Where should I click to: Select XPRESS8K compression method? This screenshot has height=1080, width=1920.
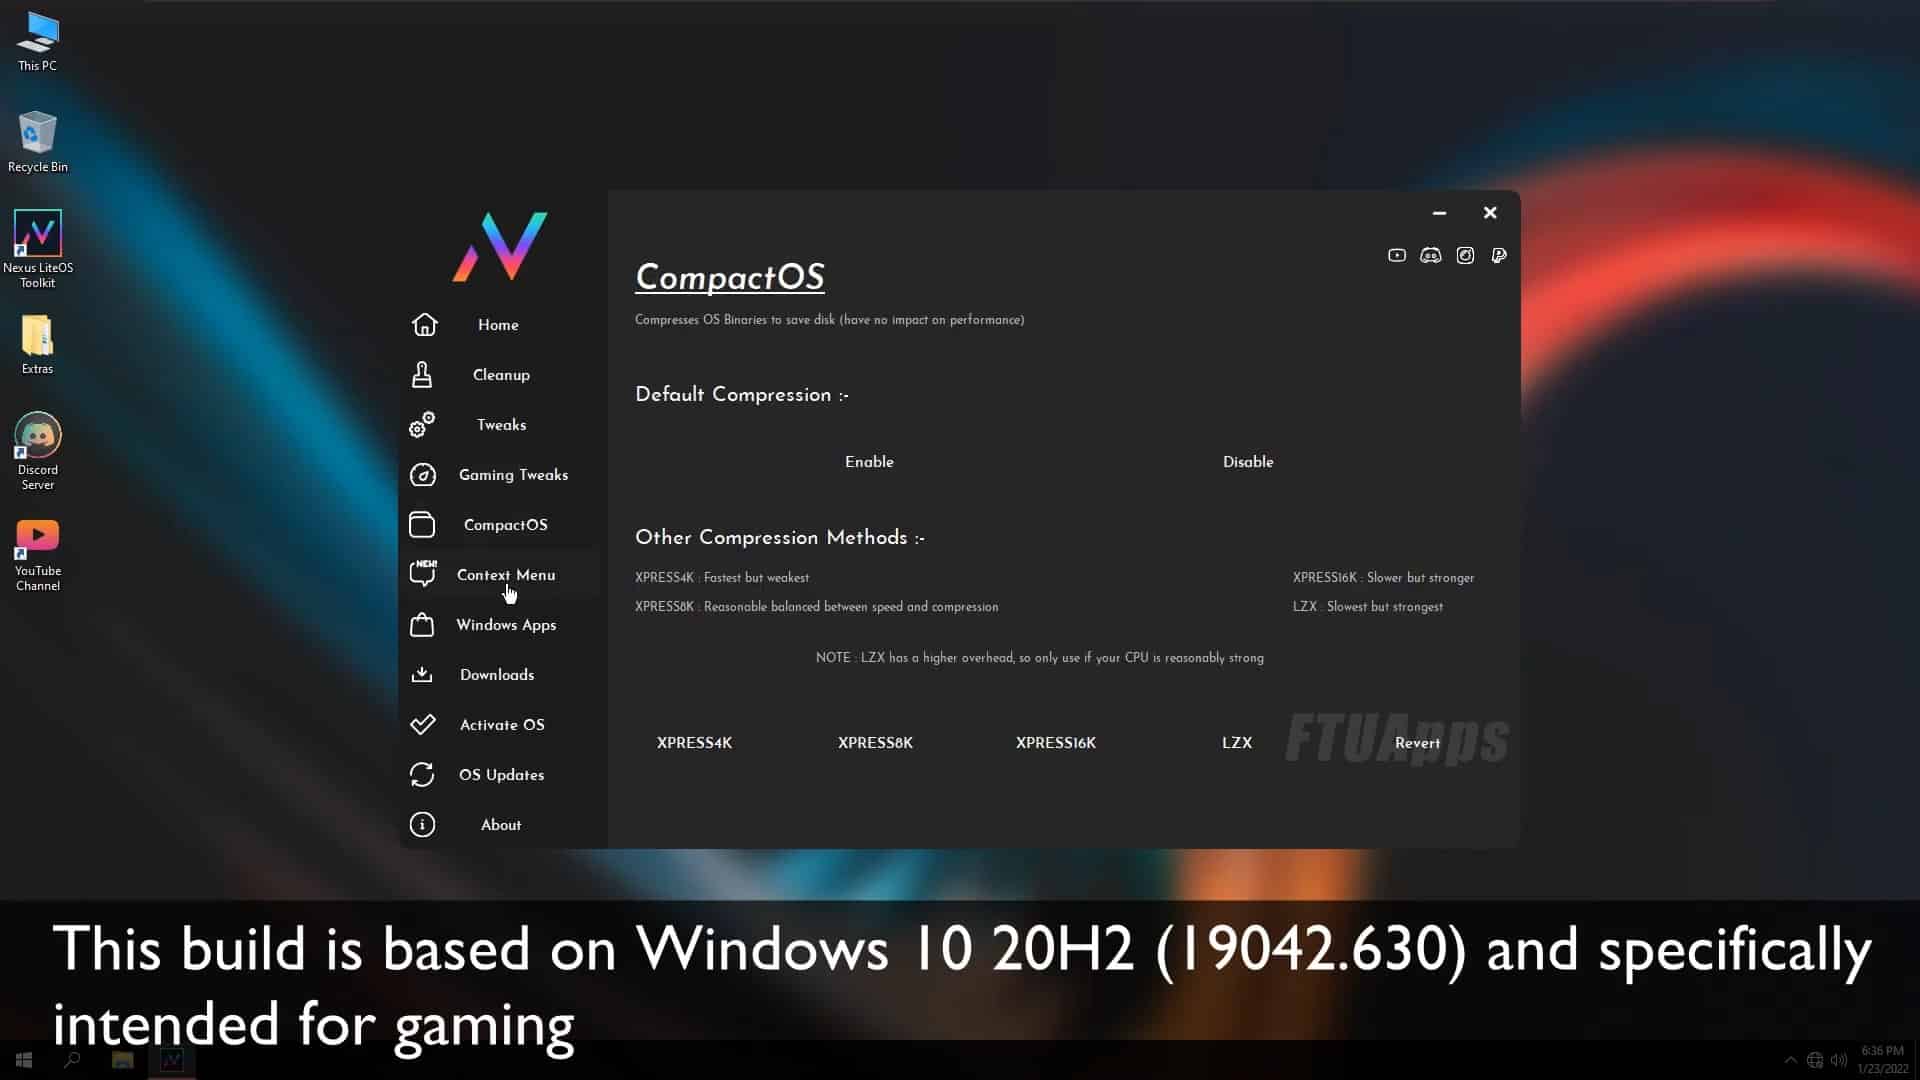[876, 742]
